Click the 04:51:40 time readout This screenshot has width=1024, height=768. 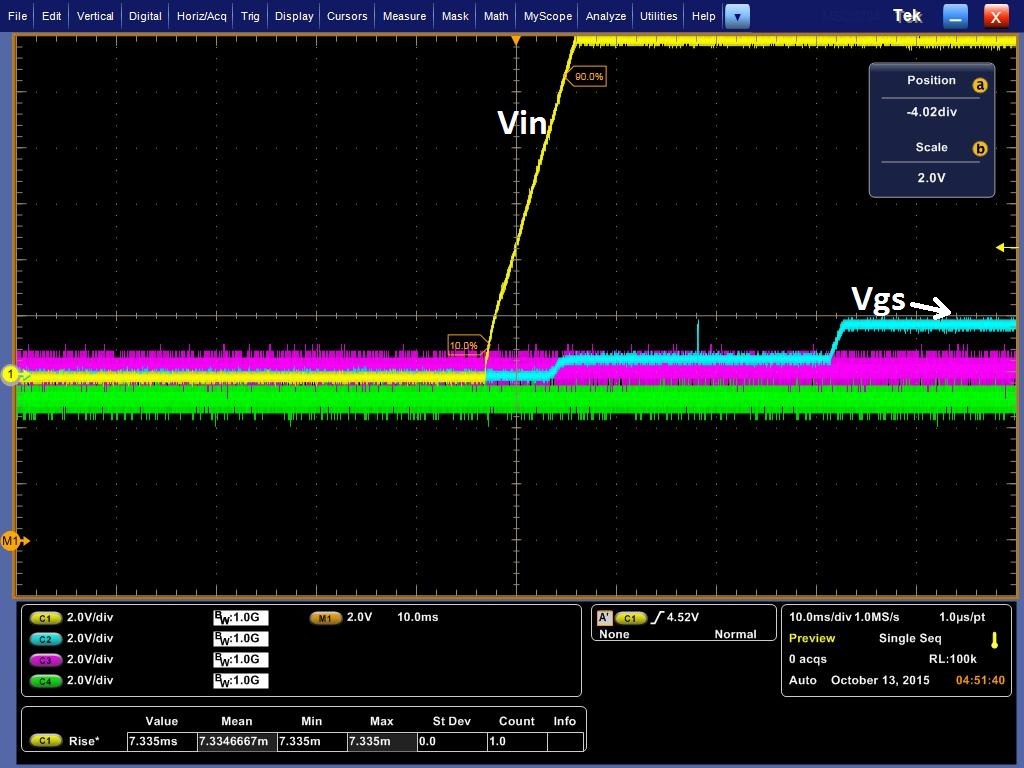(x=980, y=680)
